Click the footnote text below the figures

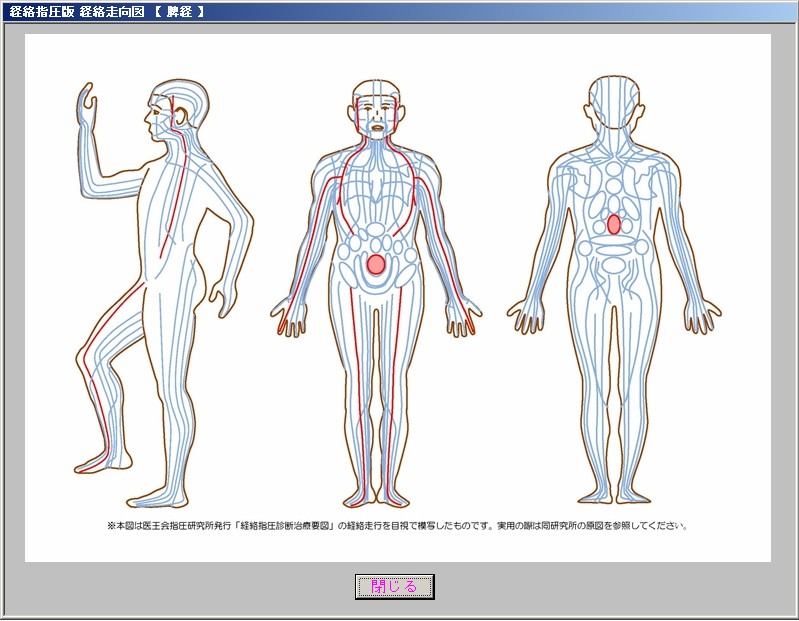[x=397, y=525]
